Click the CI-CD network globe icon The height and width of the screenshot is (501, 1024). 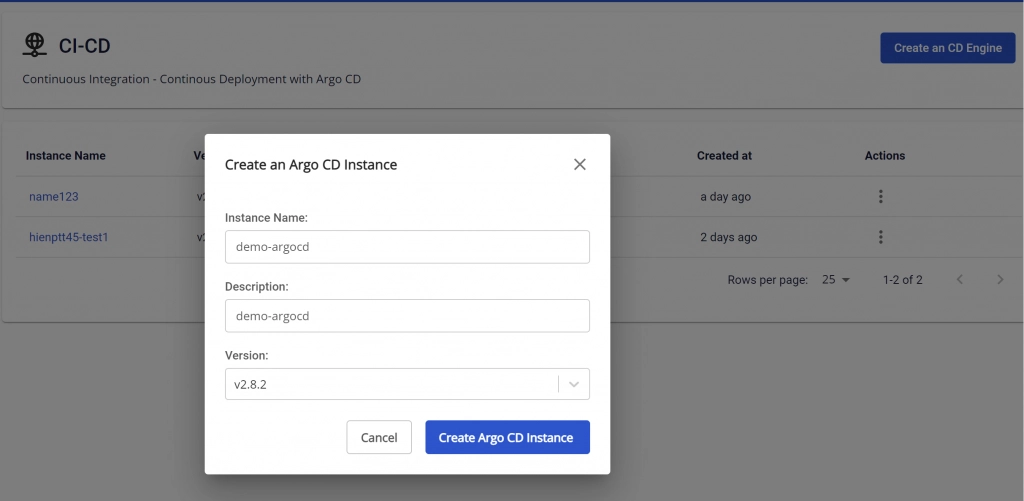pyautogui.click(x=35, y=44)
